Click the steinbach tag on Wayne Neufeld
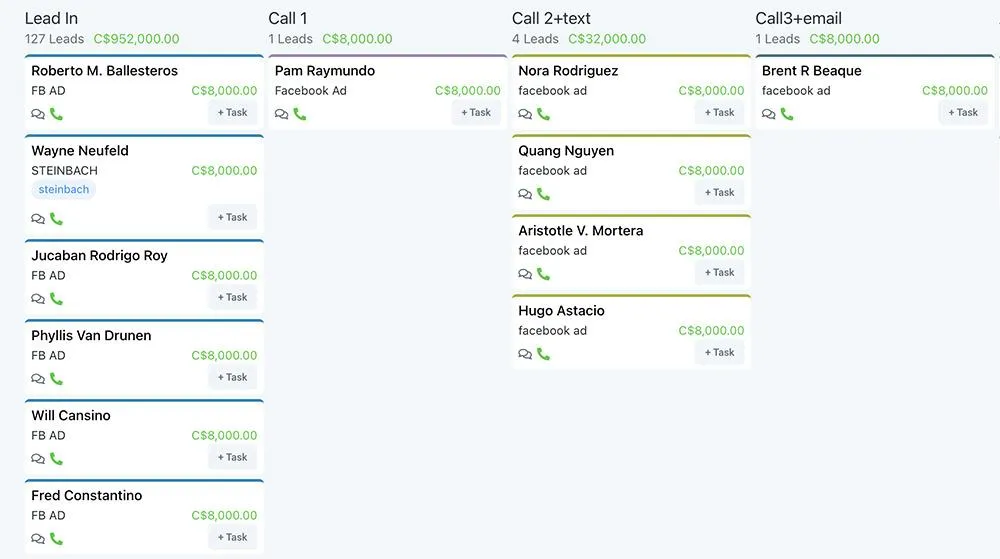1000x559 pixels. [x=64, y=189]
